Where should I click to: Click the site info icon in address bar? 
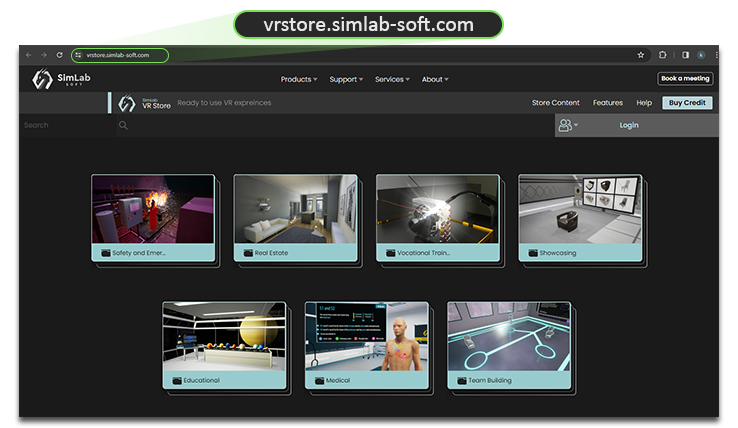[x=78, y=55]
